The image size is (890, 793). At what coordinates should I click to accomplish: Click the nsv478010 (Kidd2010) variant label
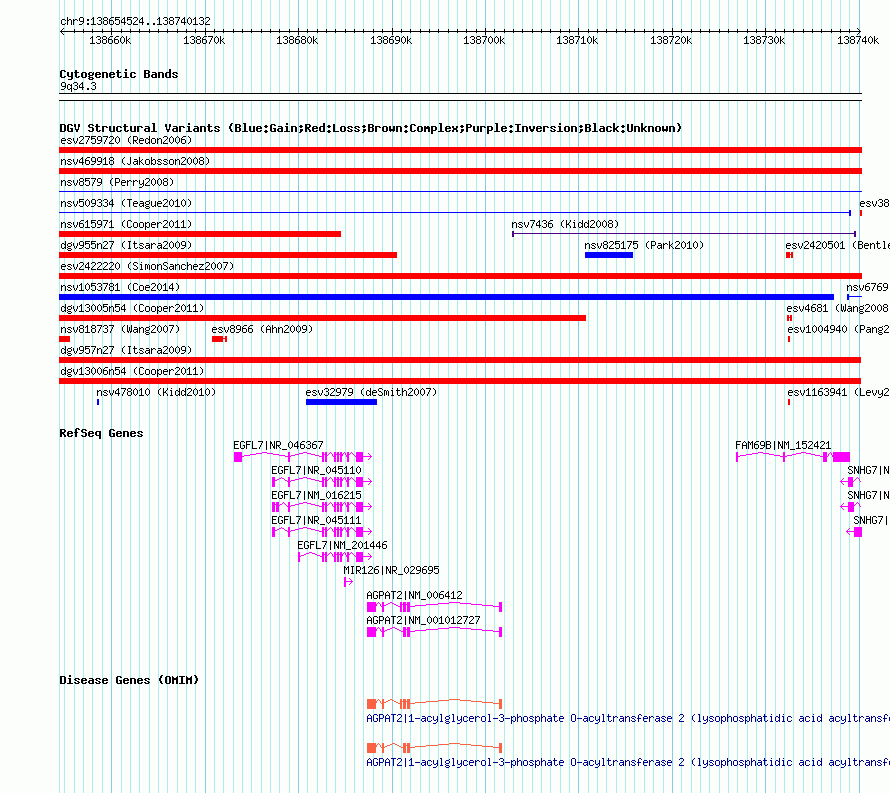coord(156,392)
